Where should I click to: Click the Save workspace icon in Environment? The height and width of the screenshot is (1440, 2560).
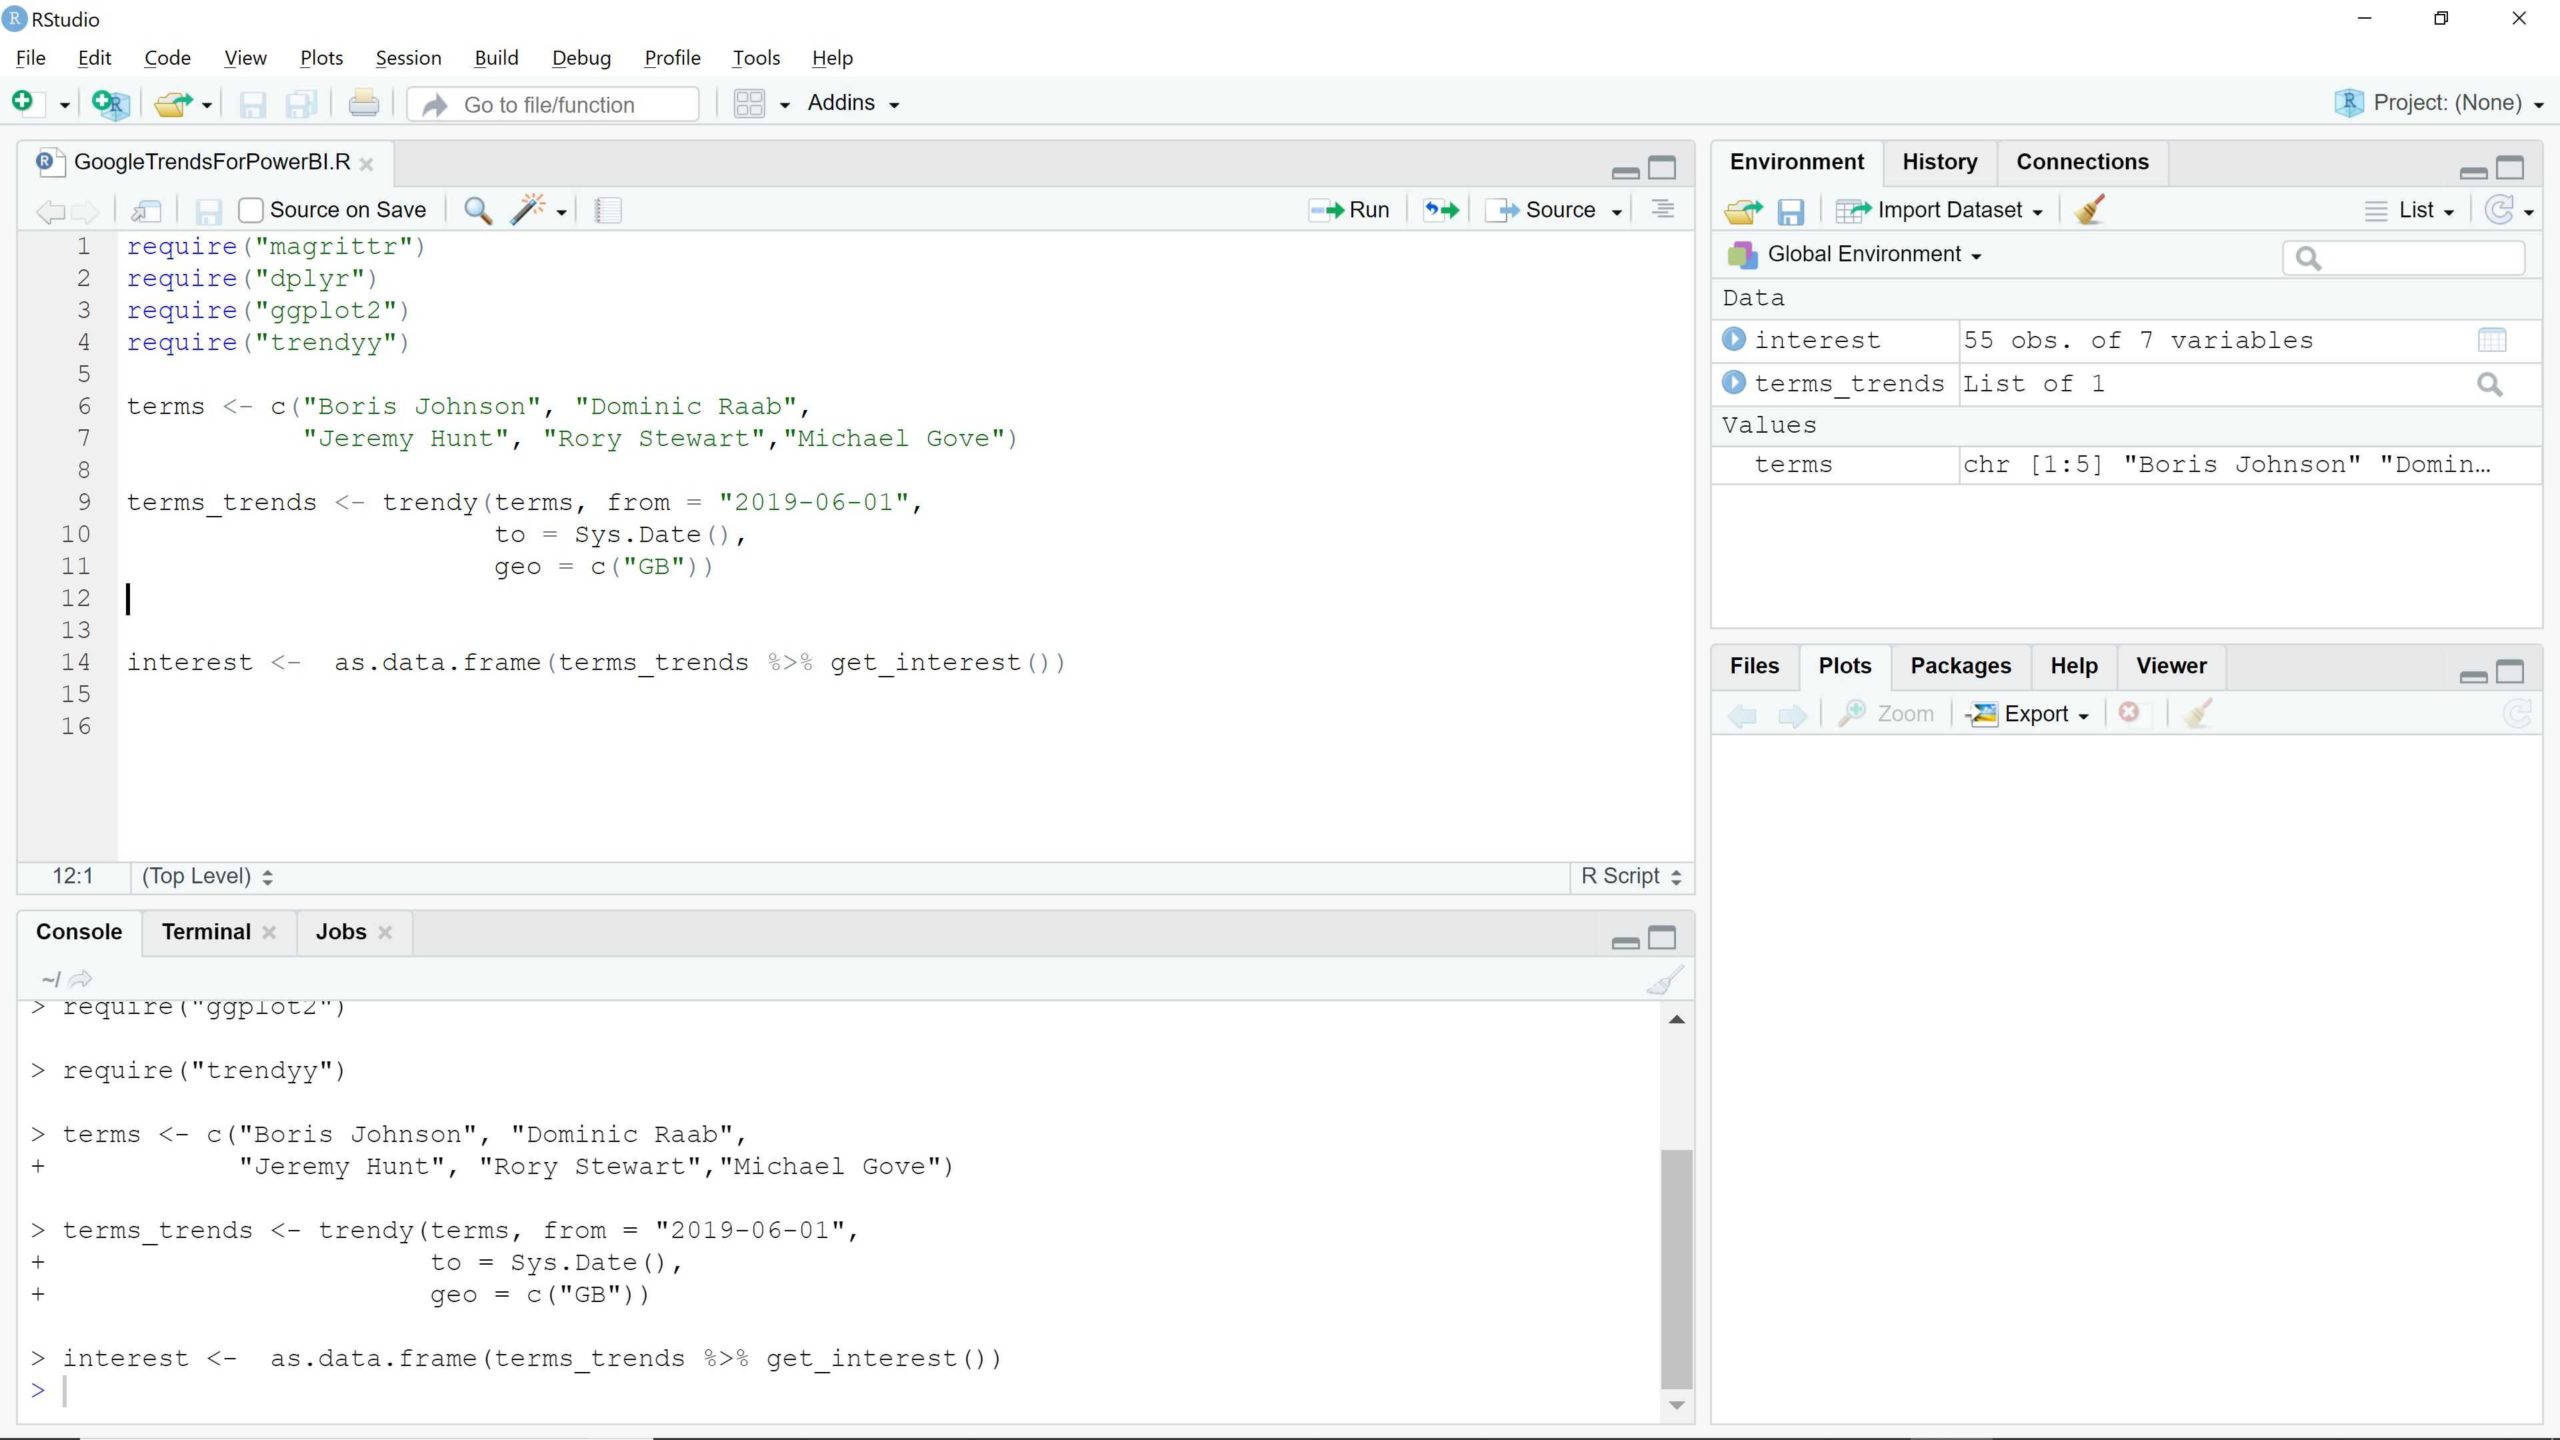point(1790,211)
